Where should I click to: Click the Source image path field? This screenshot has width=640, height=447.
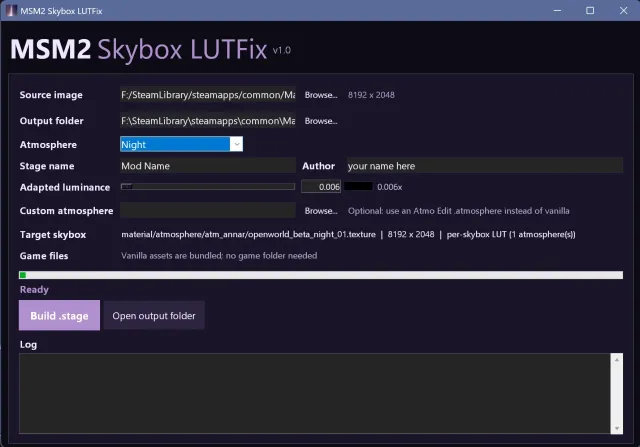point(208,95)
